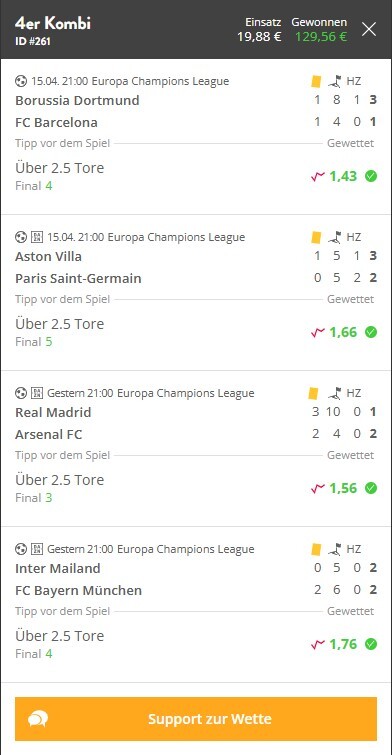Click the yellow card icon in Dortmund match header
Image resolution: width=392 pixels, height=755 pixels.
tap(316, 81)
